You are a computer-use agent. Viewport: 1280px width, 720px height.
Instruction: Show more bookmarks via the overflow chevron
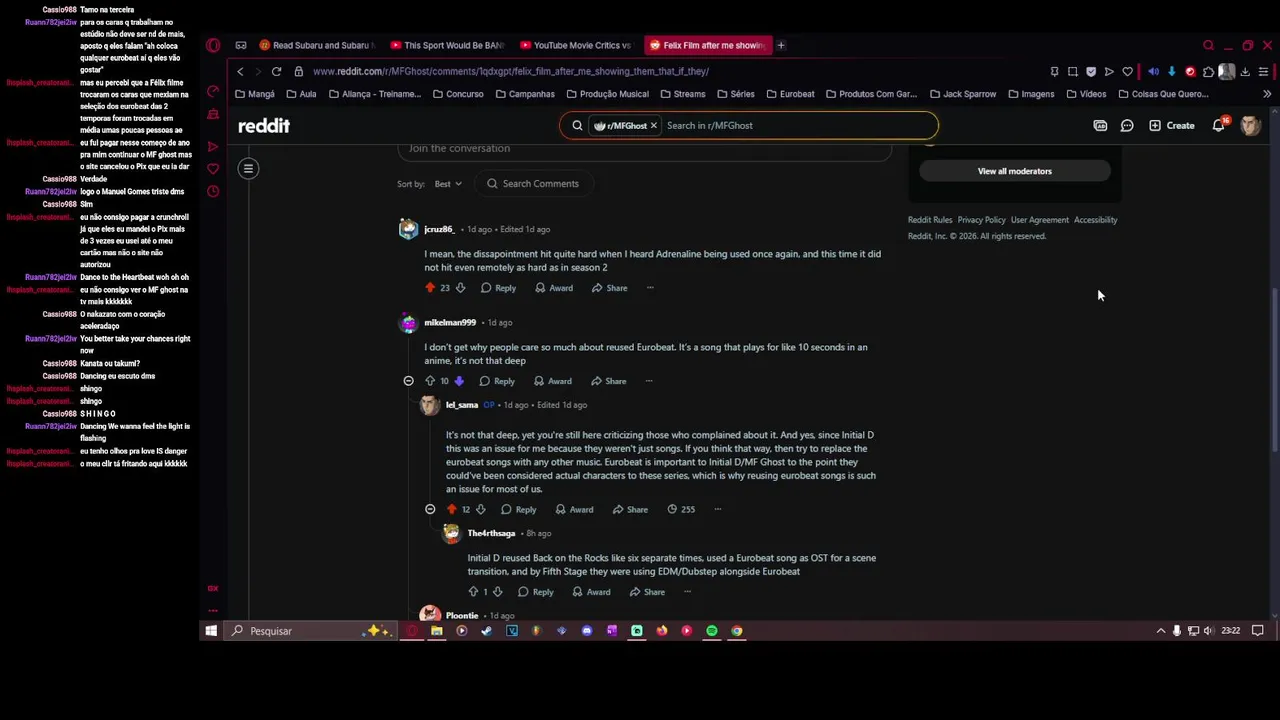(1266, 94)
